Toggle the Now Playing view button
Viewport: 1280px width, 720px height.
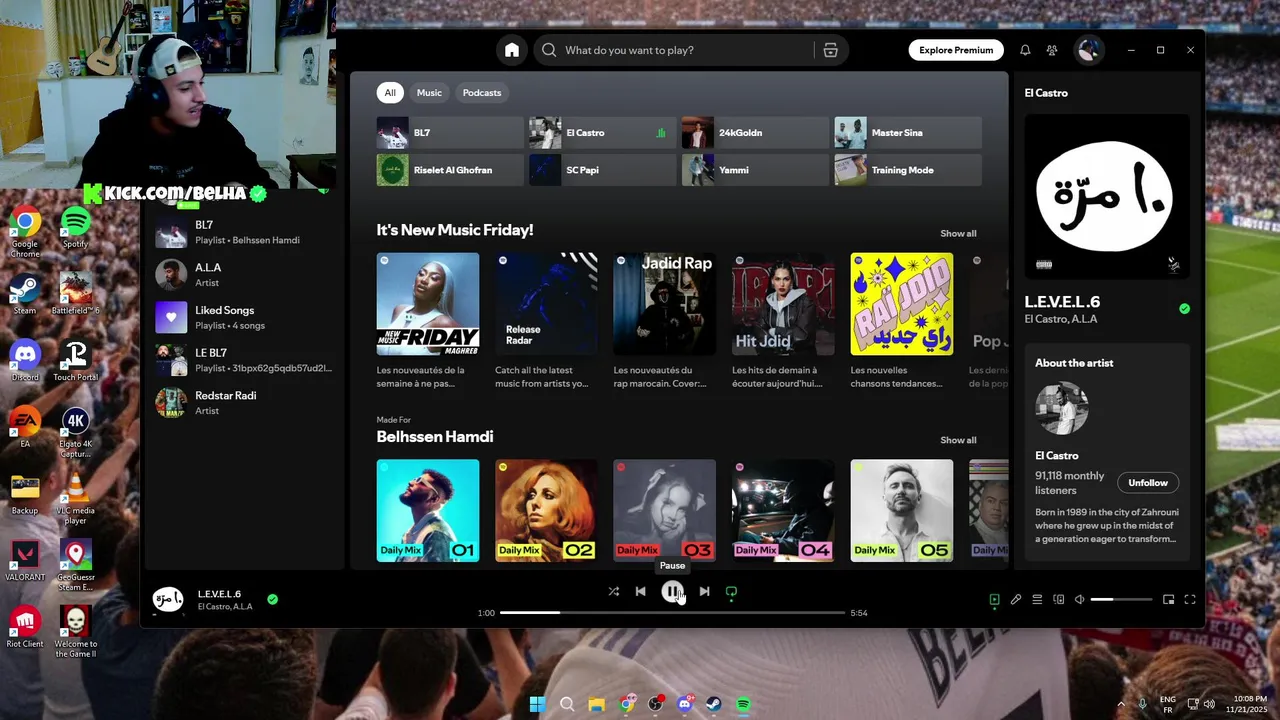pos(994,600)
